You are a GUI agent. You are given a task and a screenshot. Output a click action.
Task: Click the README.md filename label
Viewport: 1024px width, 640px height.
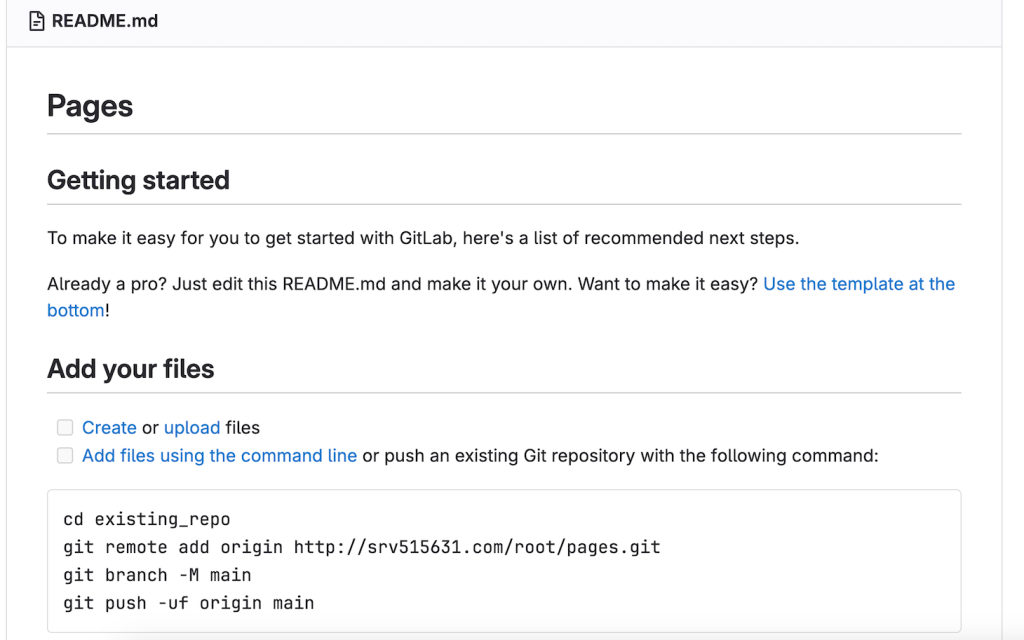click(x=102, y=19)
